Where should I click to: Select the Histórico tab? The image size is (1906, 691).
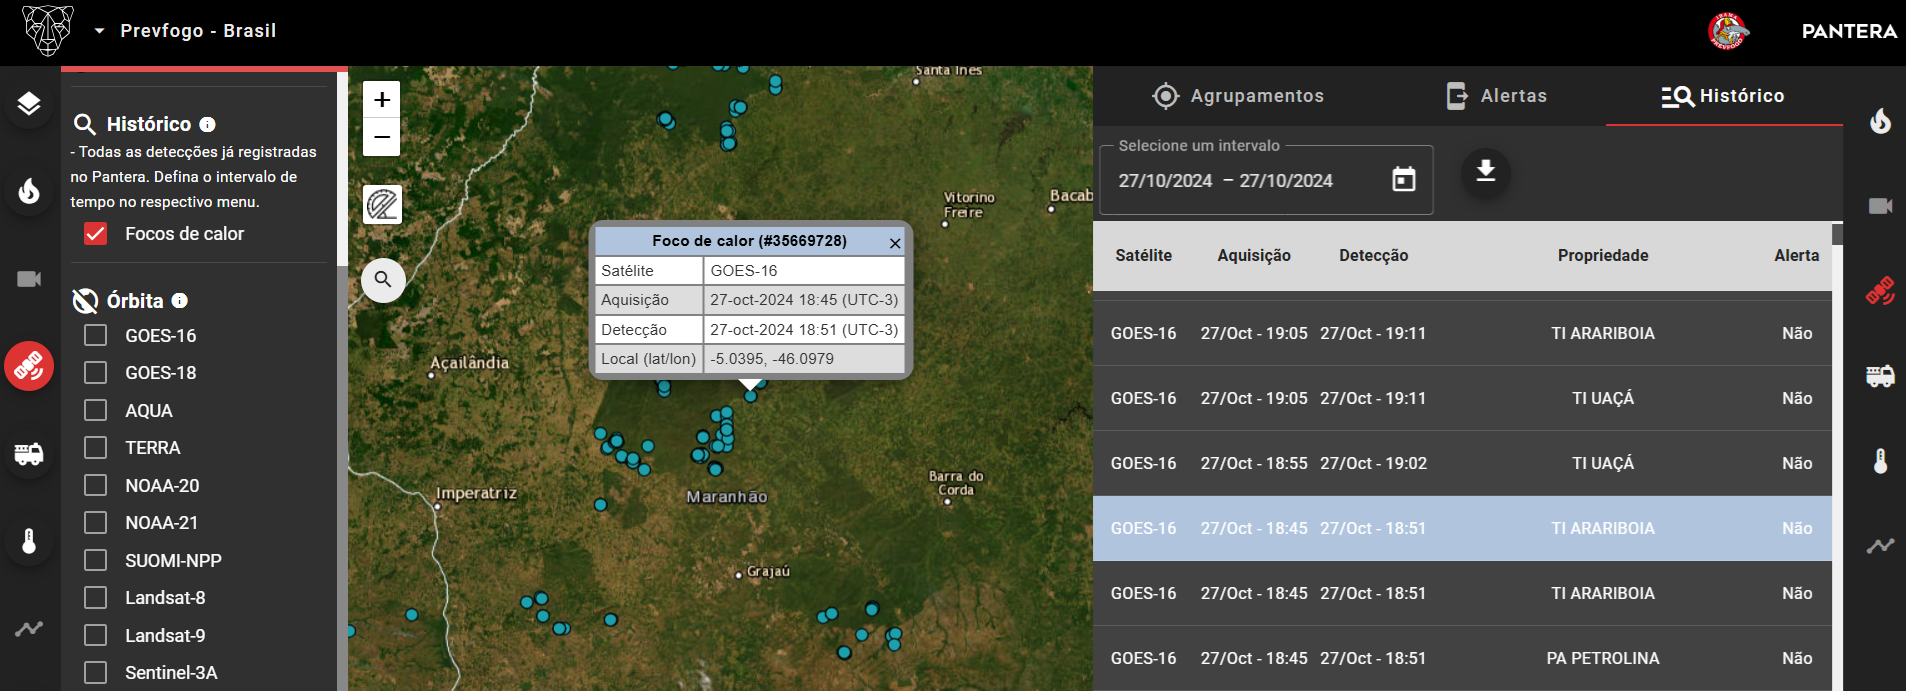click(1723, 96)
